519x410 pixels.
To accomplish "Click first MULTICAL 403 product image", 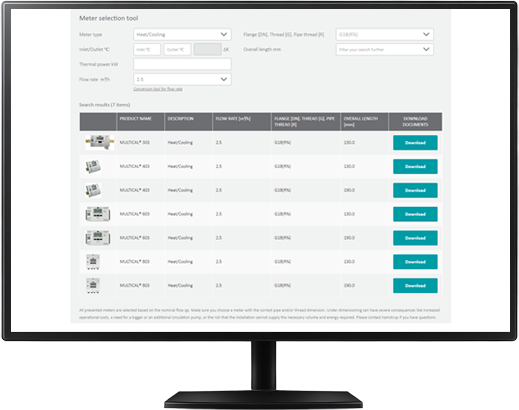I will tap(93, 166).
